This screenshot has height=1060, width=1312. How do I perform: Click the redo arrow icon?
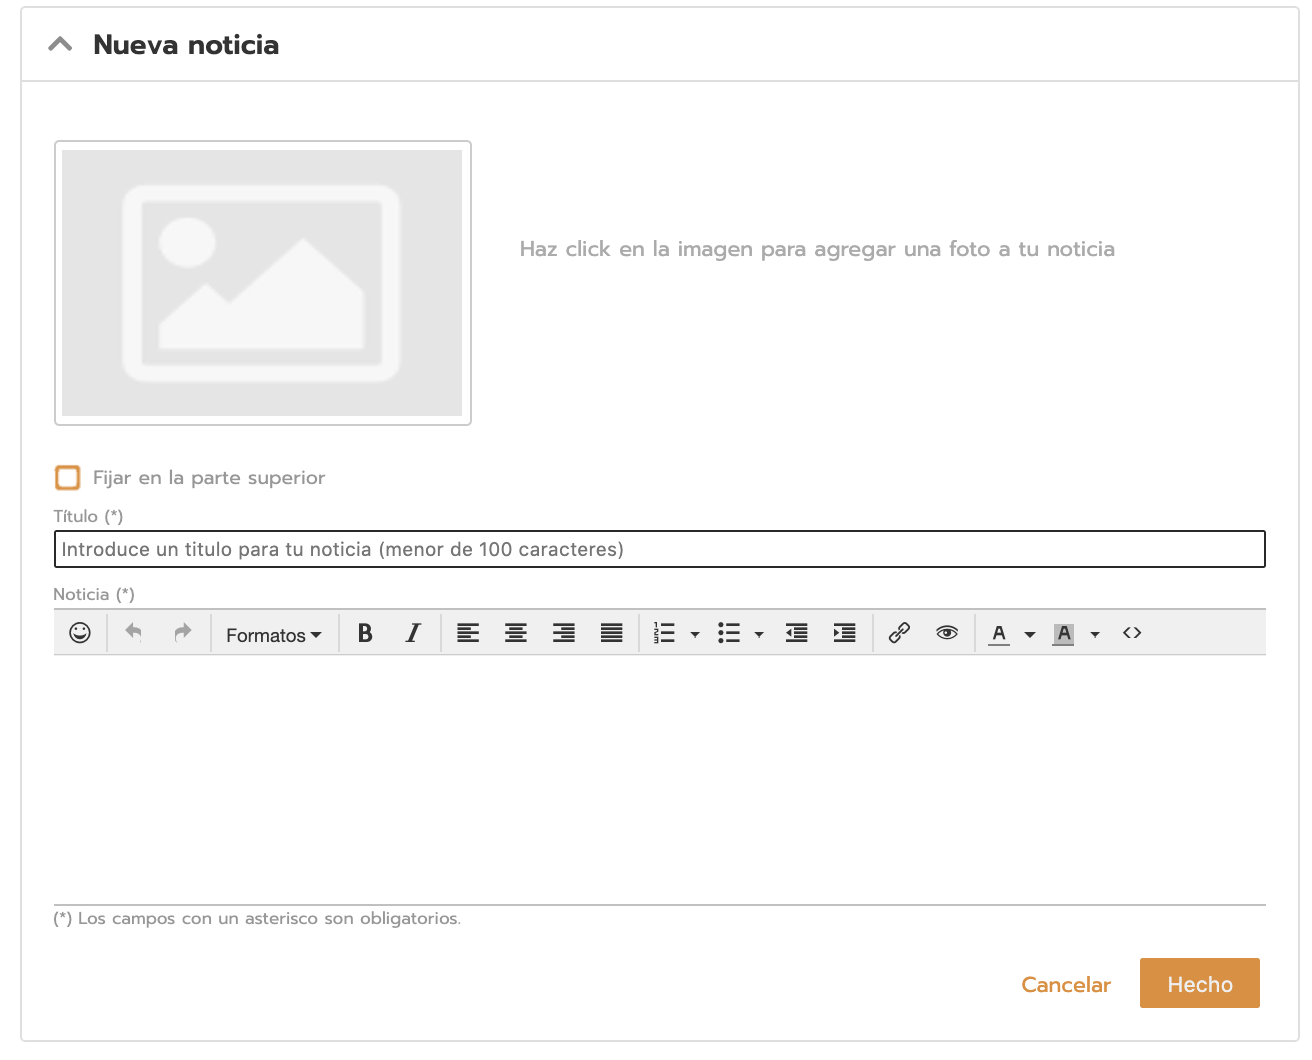[x=182, y=633]
